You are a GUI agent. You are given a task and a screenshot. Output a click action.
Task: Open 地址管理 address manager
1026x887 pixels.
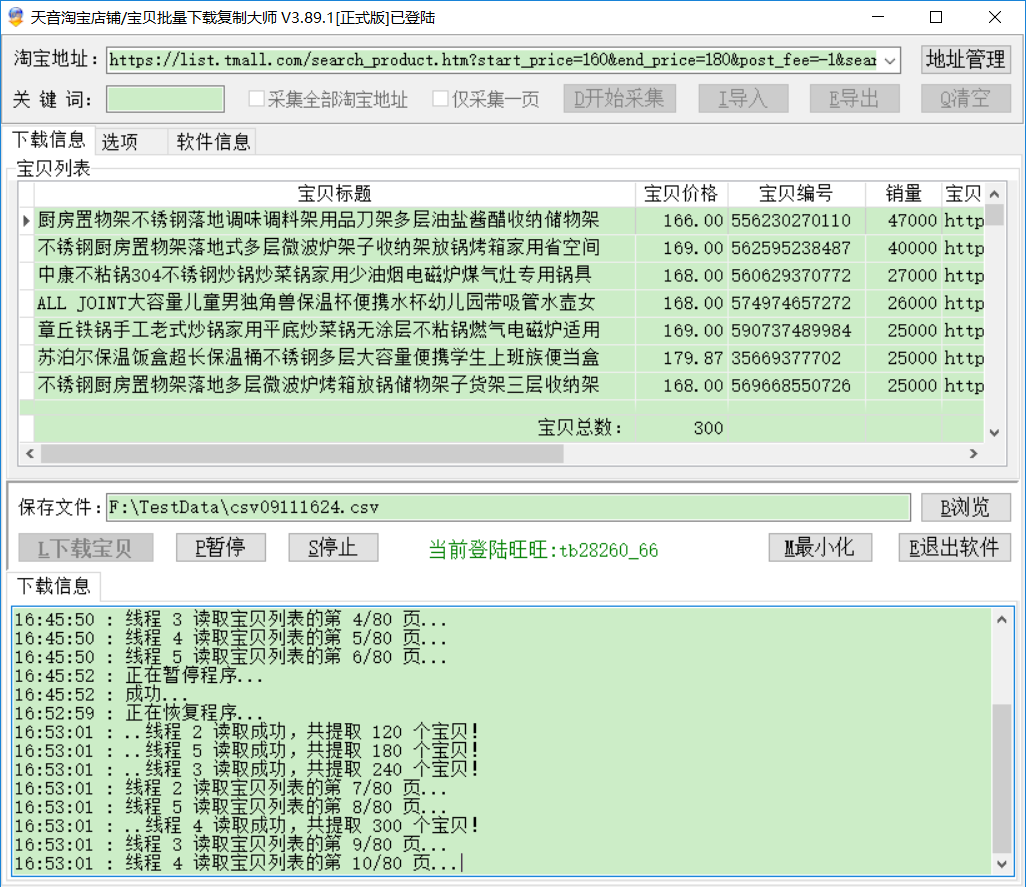tap(965, 59)
